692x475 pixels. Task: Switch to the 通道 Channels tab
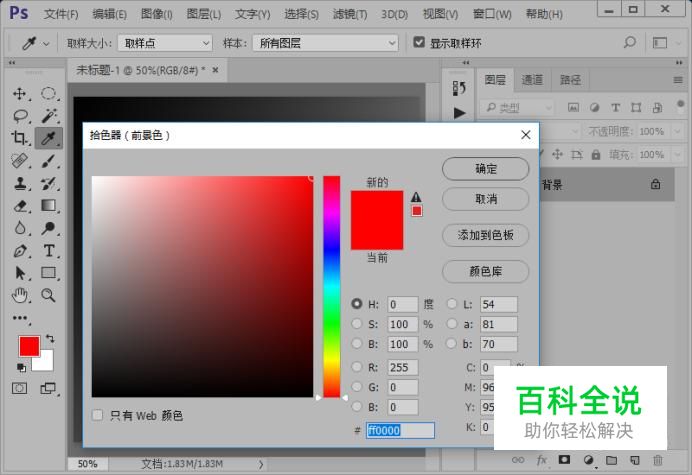coord(532,80)
